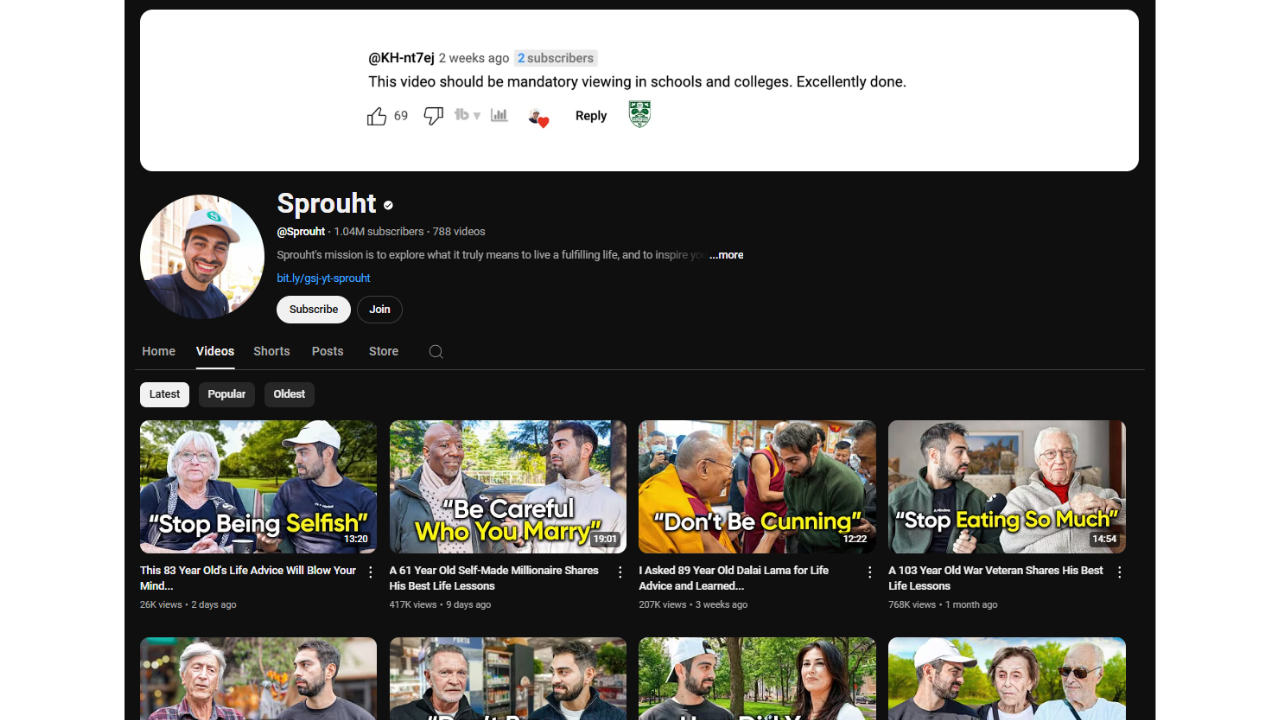Switch to the Shorts tab
1280x720 pixels.
[x=272, y=351]
